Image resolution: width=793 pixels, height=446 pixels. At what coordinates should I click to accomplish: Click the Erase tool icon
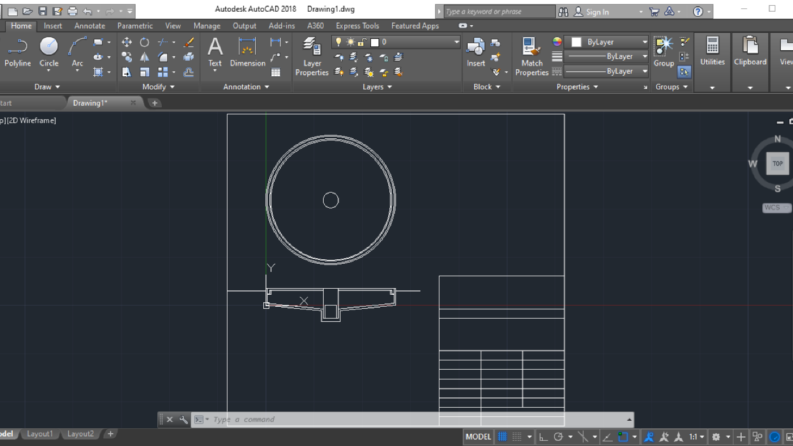click(x=189, y=42)
